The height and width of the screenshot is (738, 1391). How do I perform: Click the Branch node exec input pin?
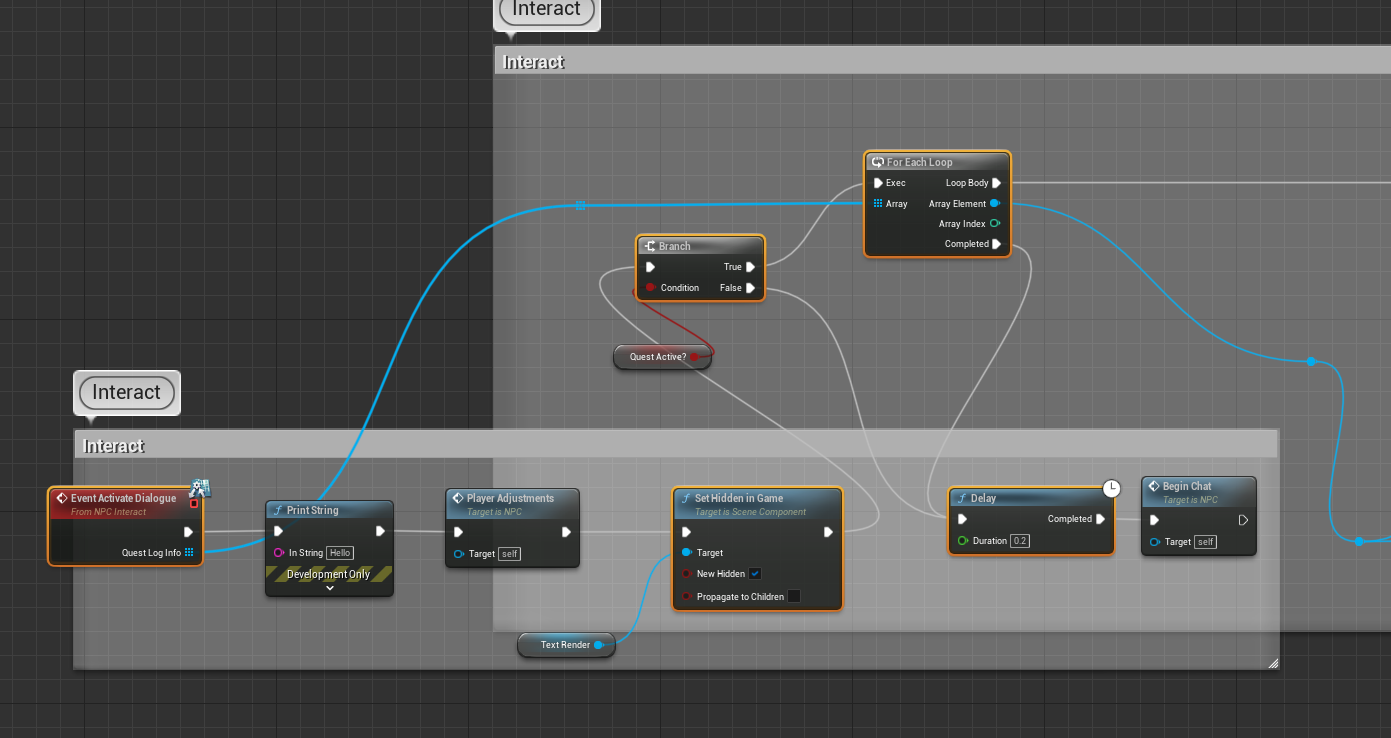[x=650, y=267]
